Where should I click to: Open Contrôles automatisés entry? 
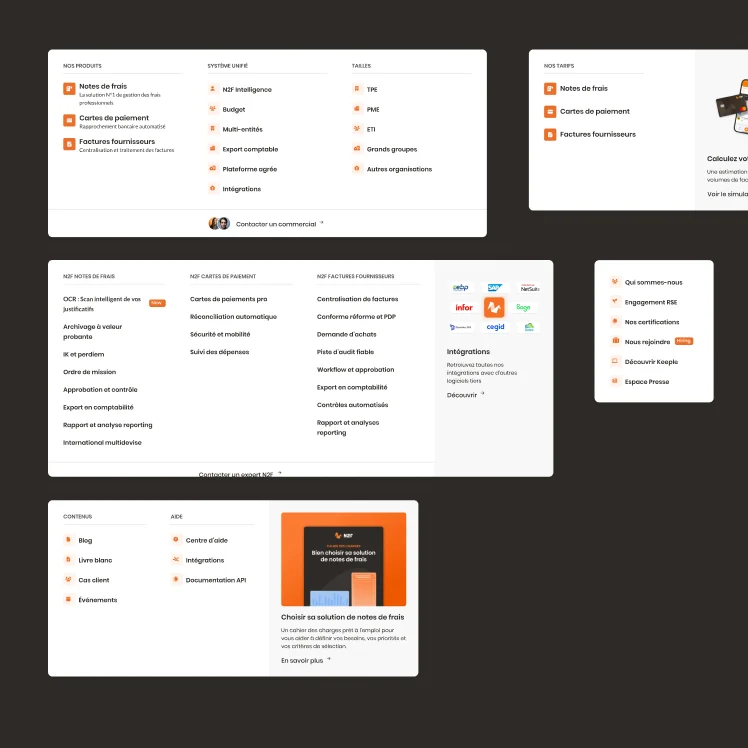[353, 405]
